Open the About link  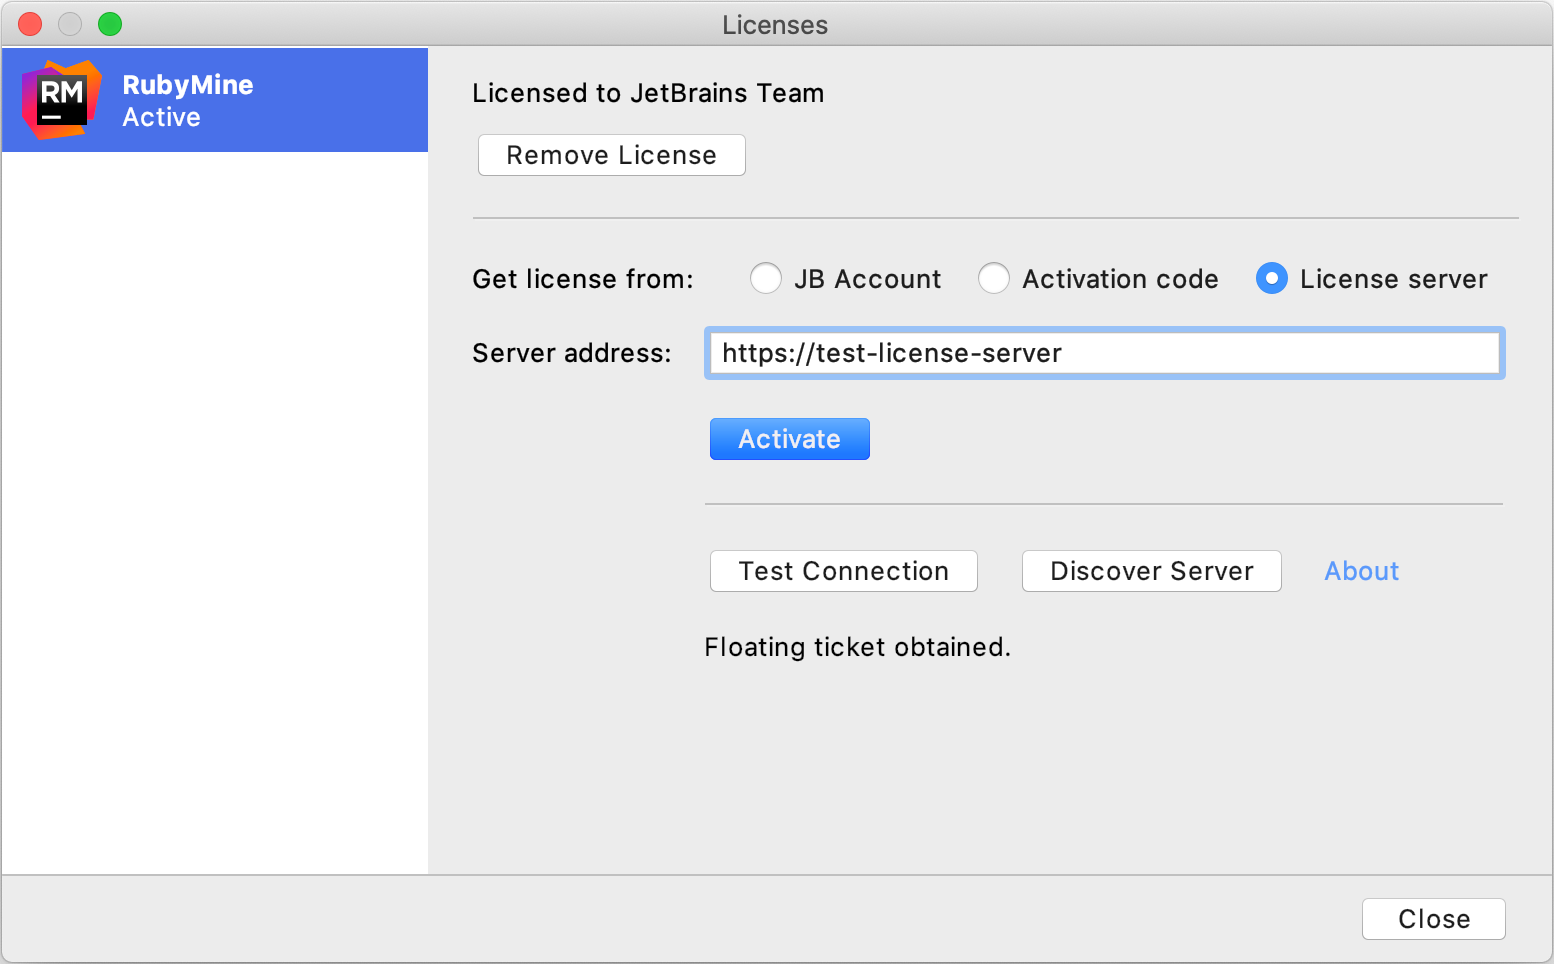[x=1362, y=571]
